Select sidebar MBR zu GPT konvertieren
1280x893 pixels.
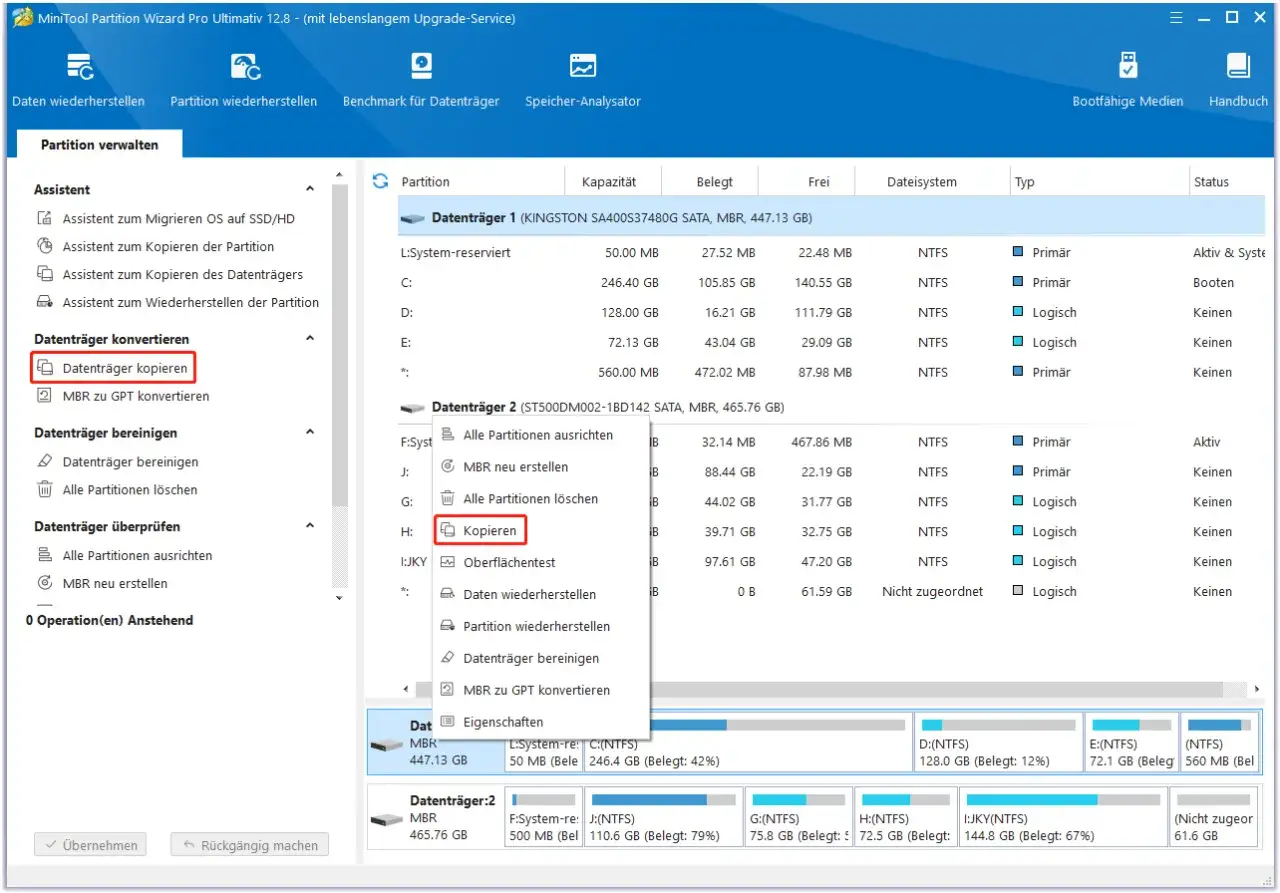pos(123,396)
